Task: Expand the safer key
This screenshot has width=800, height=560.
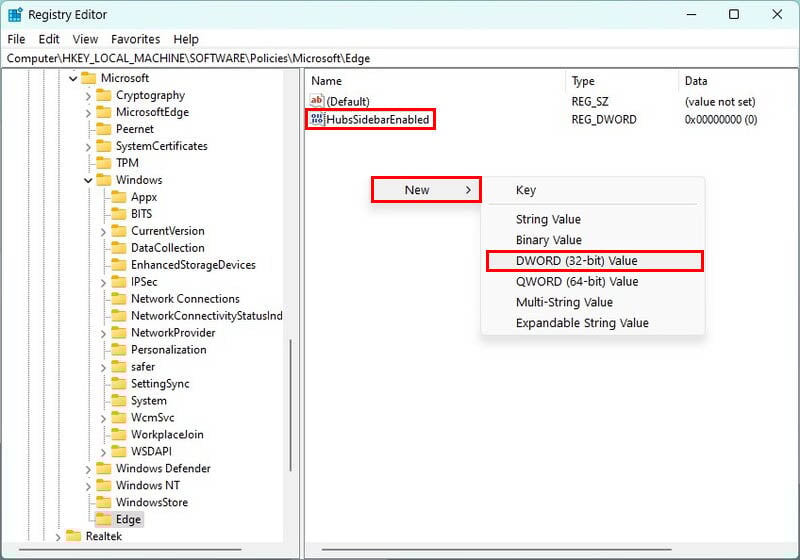Action: point(104,367)
